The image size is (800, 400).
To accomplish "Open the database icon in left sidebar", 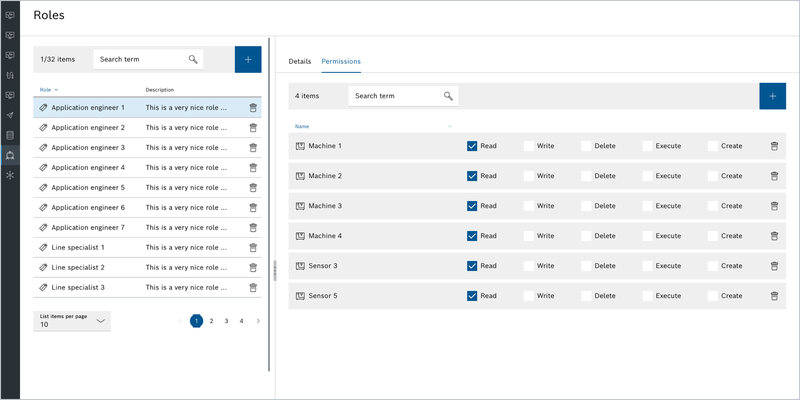I will 10,135.
